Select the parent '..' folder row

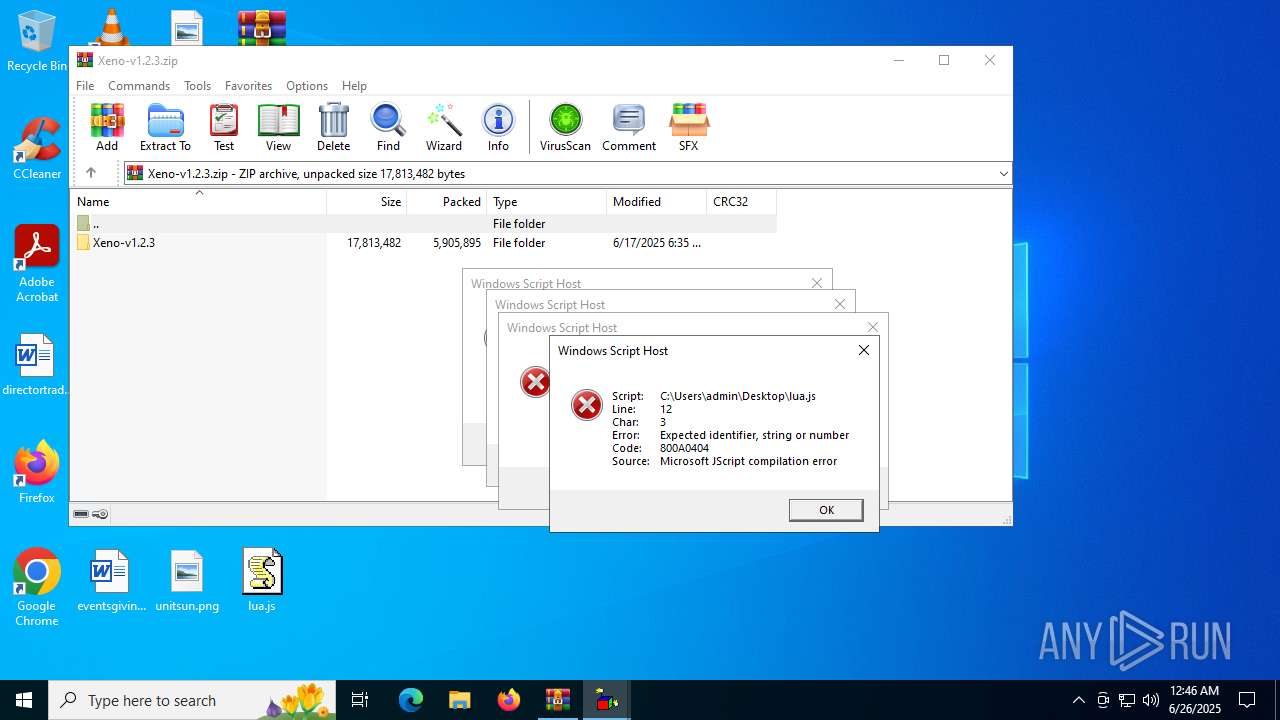[x=424, y=223]
